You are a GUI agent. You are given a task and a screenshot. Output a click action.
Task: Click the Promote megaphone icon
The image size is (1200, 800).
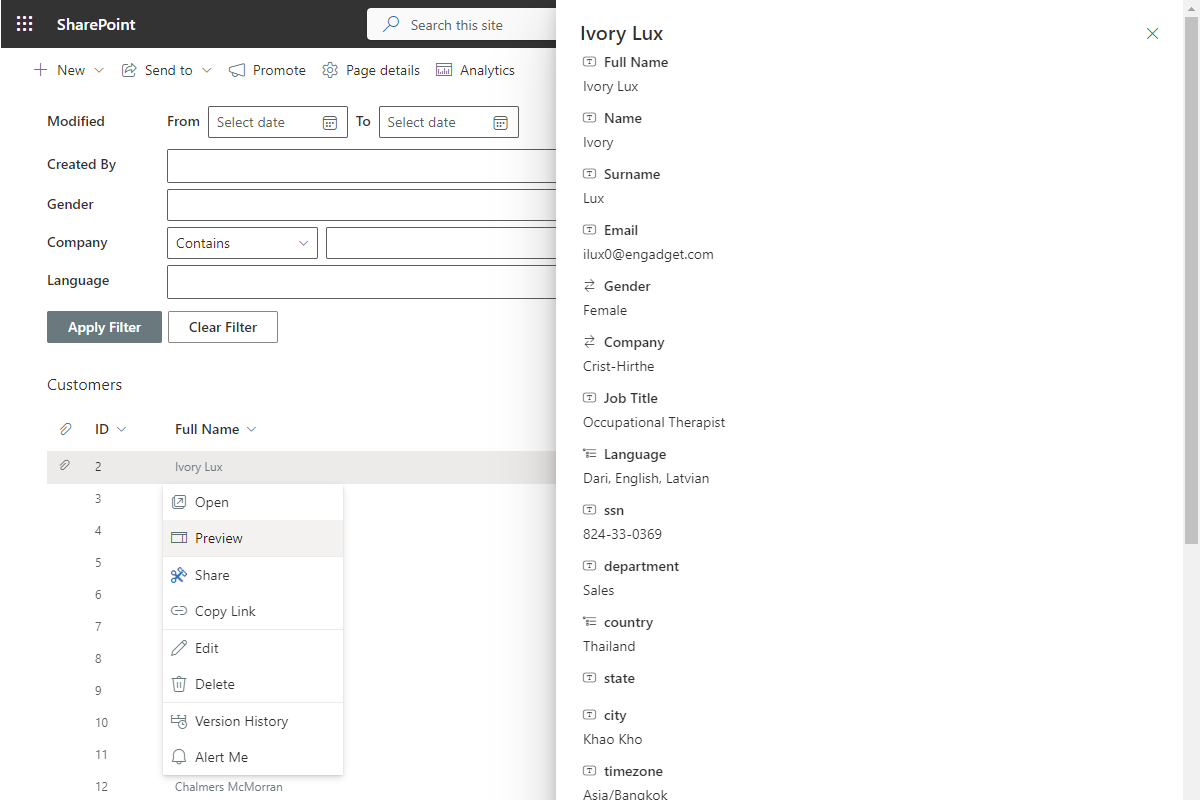[x=237, y=70]
